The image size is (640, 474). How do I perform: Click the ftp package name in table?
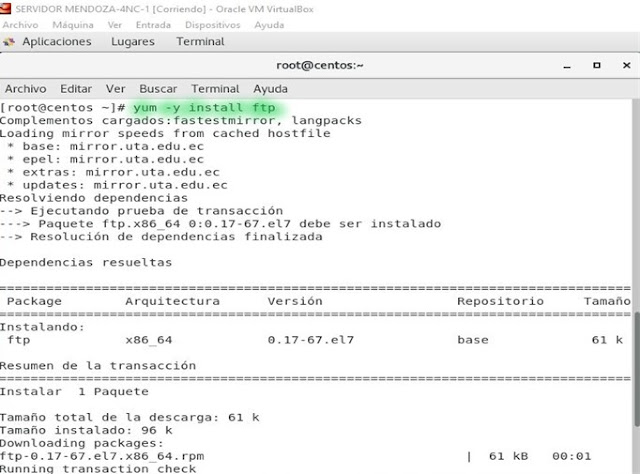tap(18, 340)
